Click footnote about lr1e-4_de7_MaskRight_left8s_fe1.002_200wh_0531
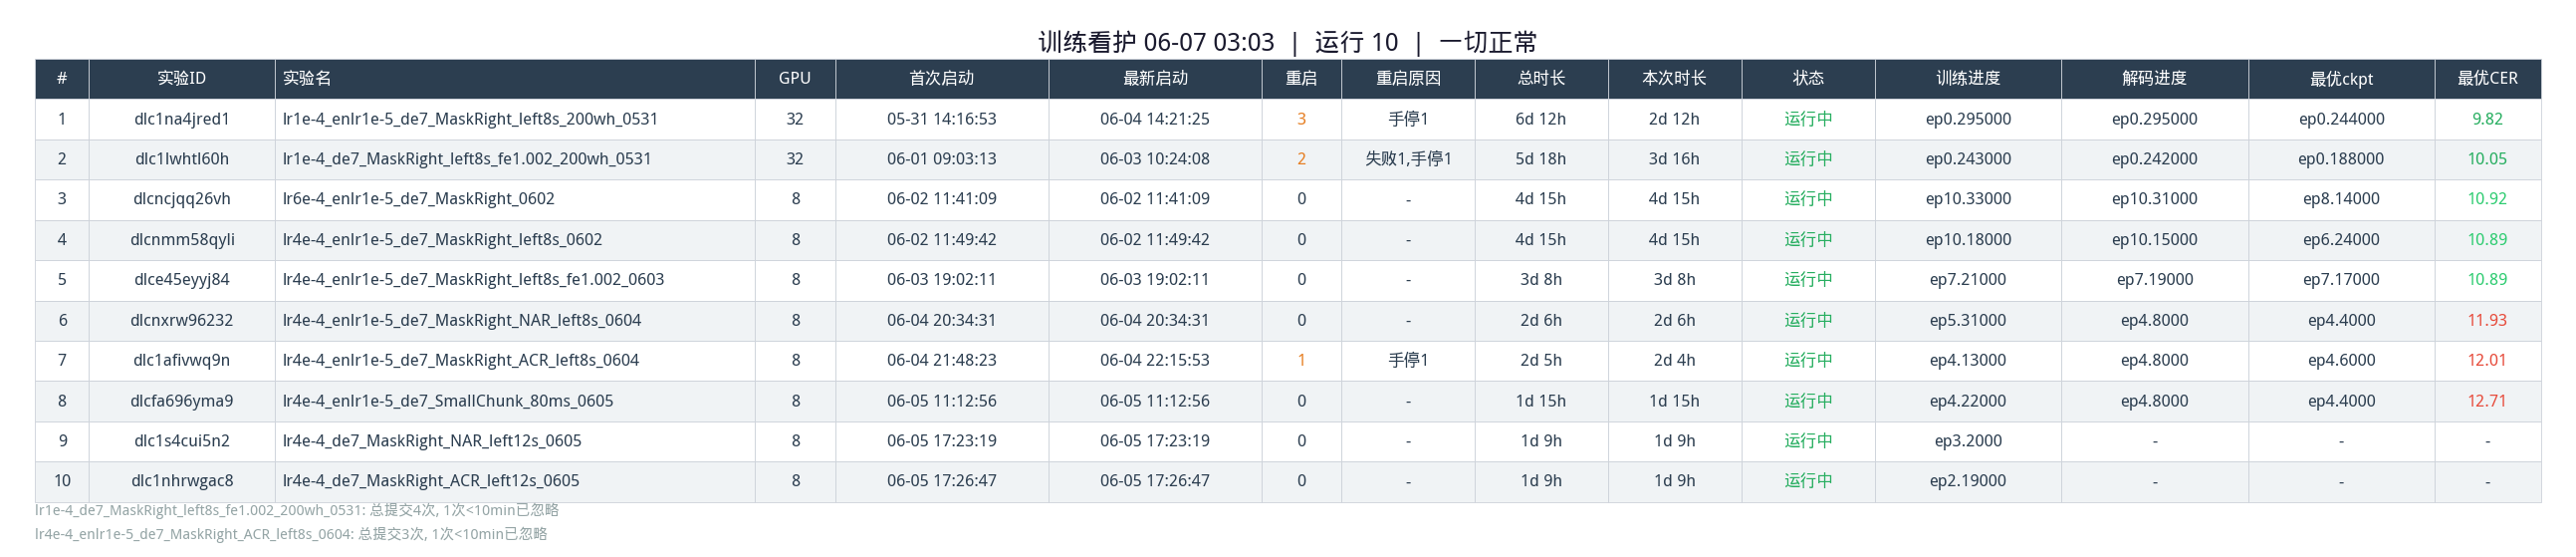This screenshot has width=2576, height=557. pos(297,510)
